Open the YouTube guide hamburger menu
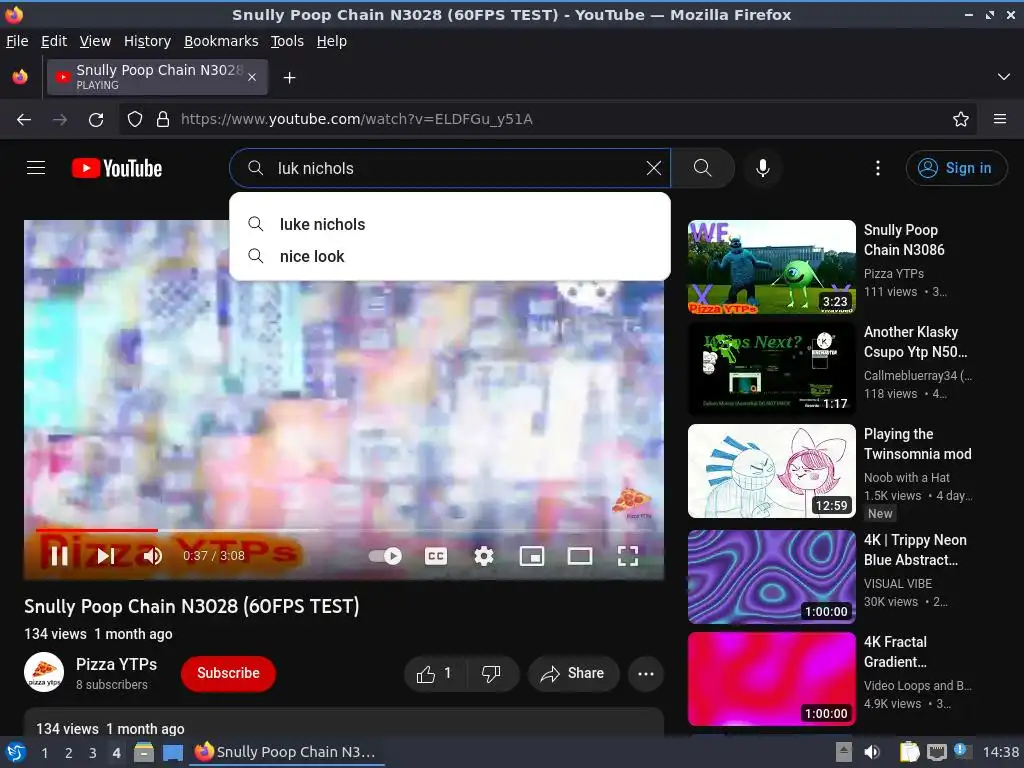Screen dimensions: 1024x768 pos(36,168)
